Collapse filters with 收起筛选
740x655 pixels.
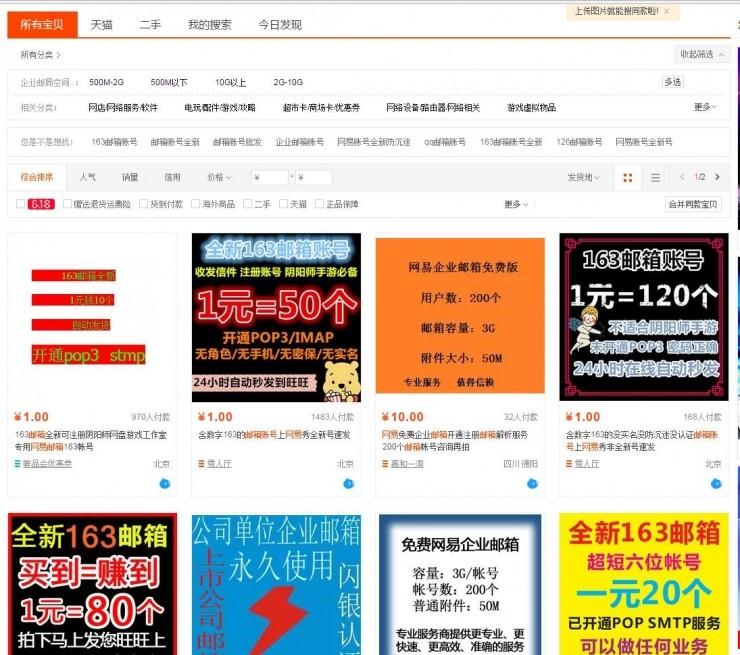pyautogui.click(x=702, y=55)
